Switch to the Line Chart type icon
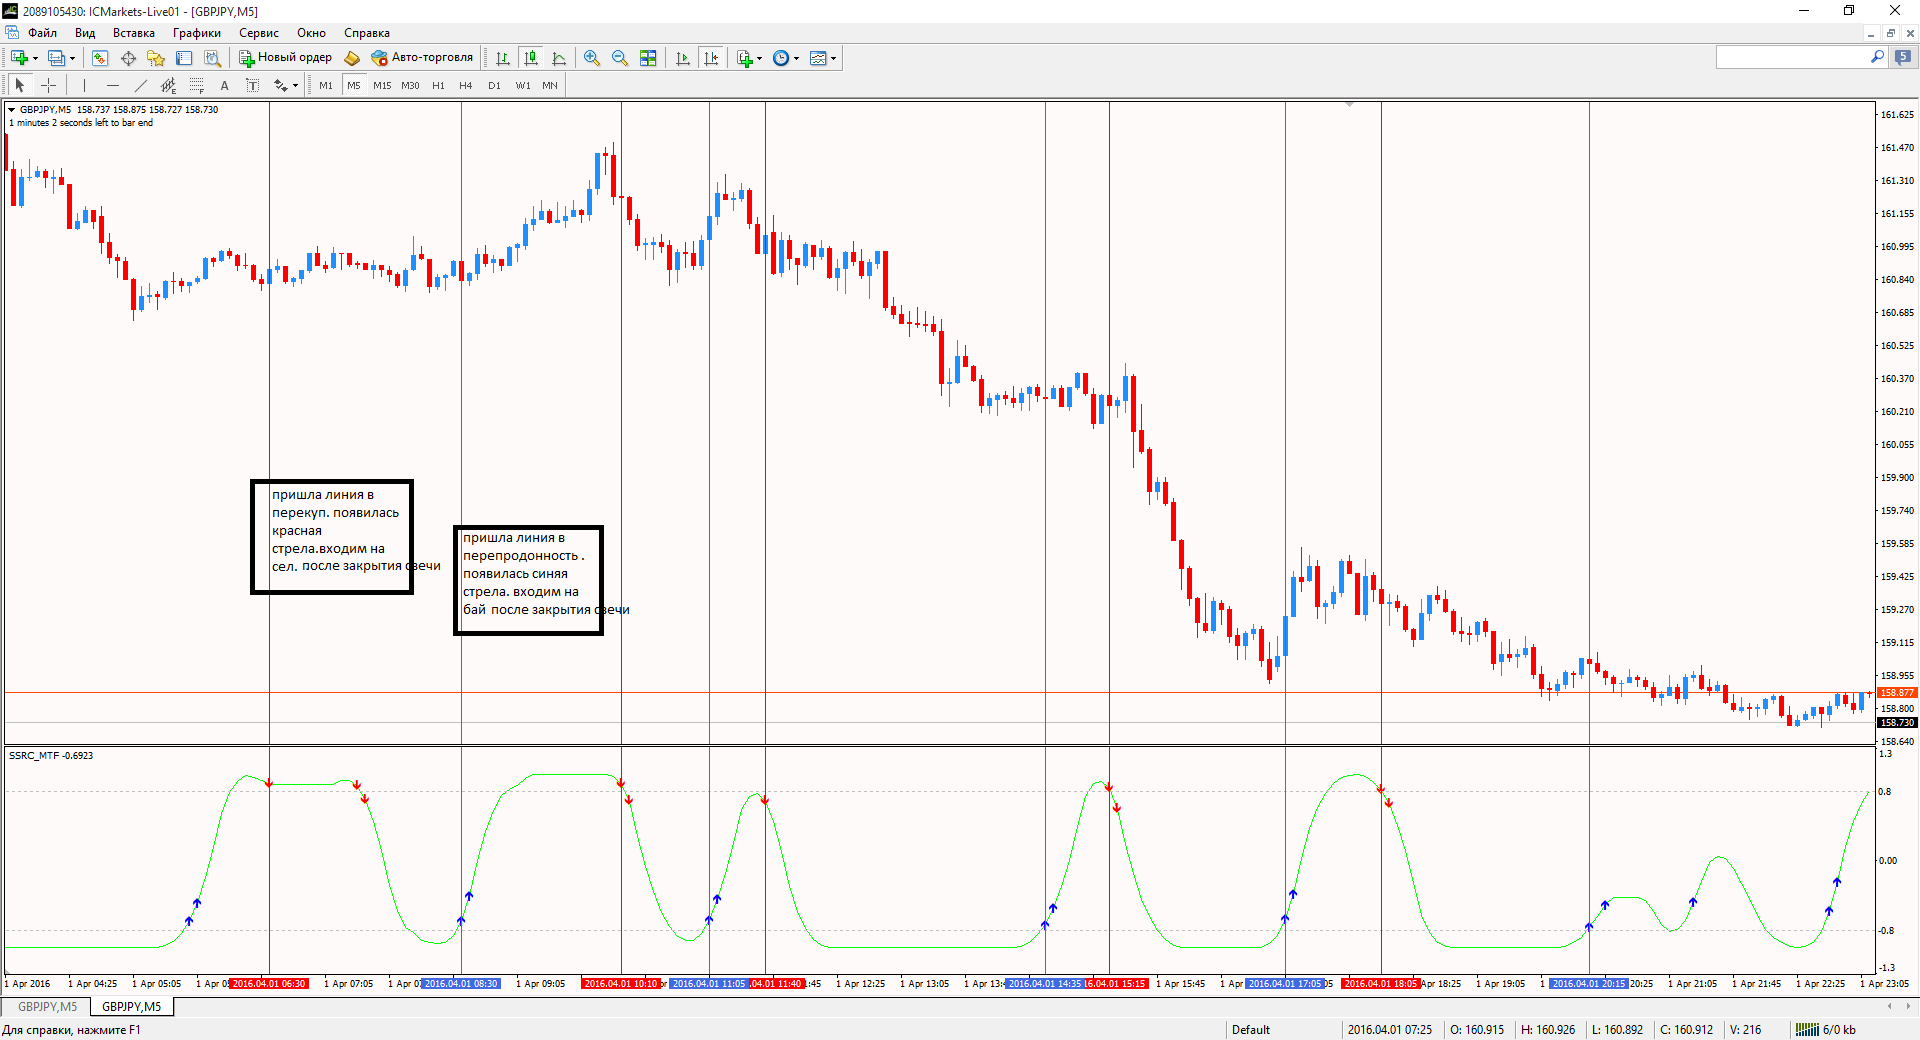1920x1040 pixels. coord(559,58)
